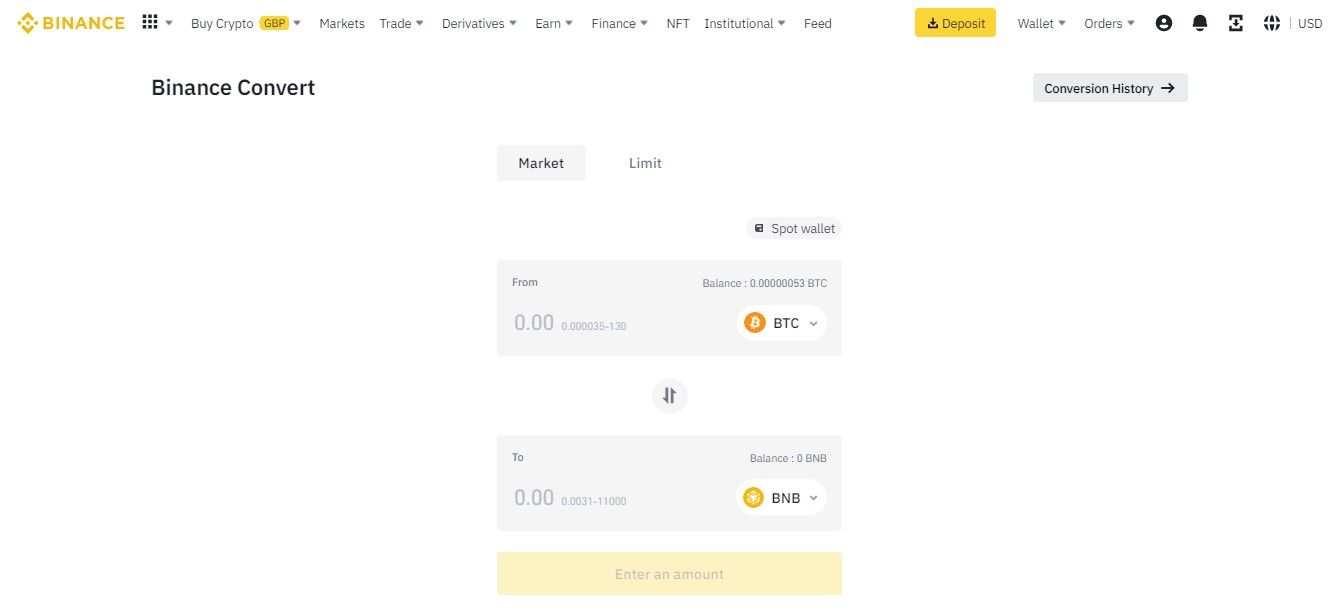Click the Bitcoin coin icon
Image resolution: width=1336 pixels, height=612 pixels.
(755, 323)
